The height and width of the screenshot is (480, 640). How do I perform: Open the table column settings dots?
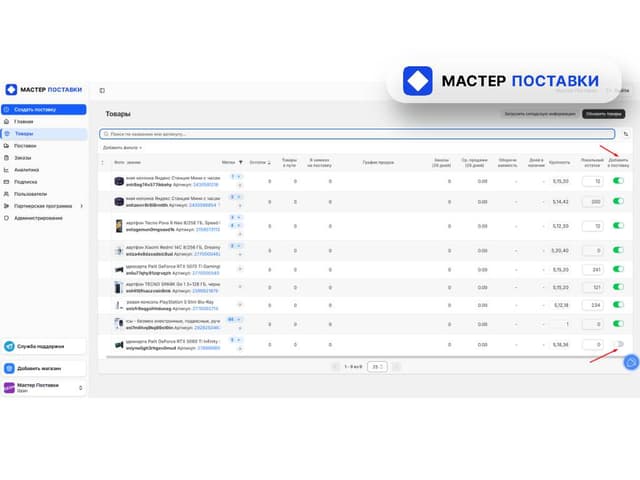tap(102, 163)
